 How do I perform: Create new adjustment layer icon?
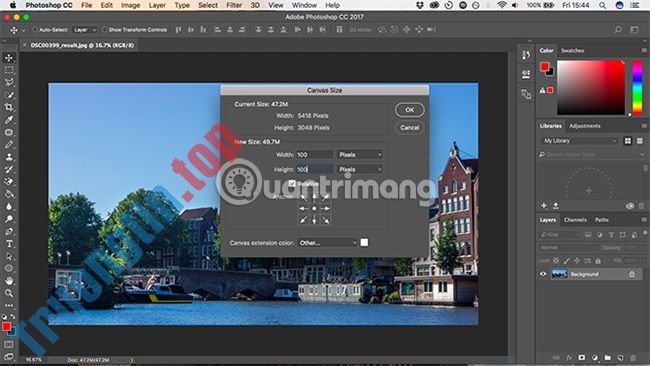595,357
